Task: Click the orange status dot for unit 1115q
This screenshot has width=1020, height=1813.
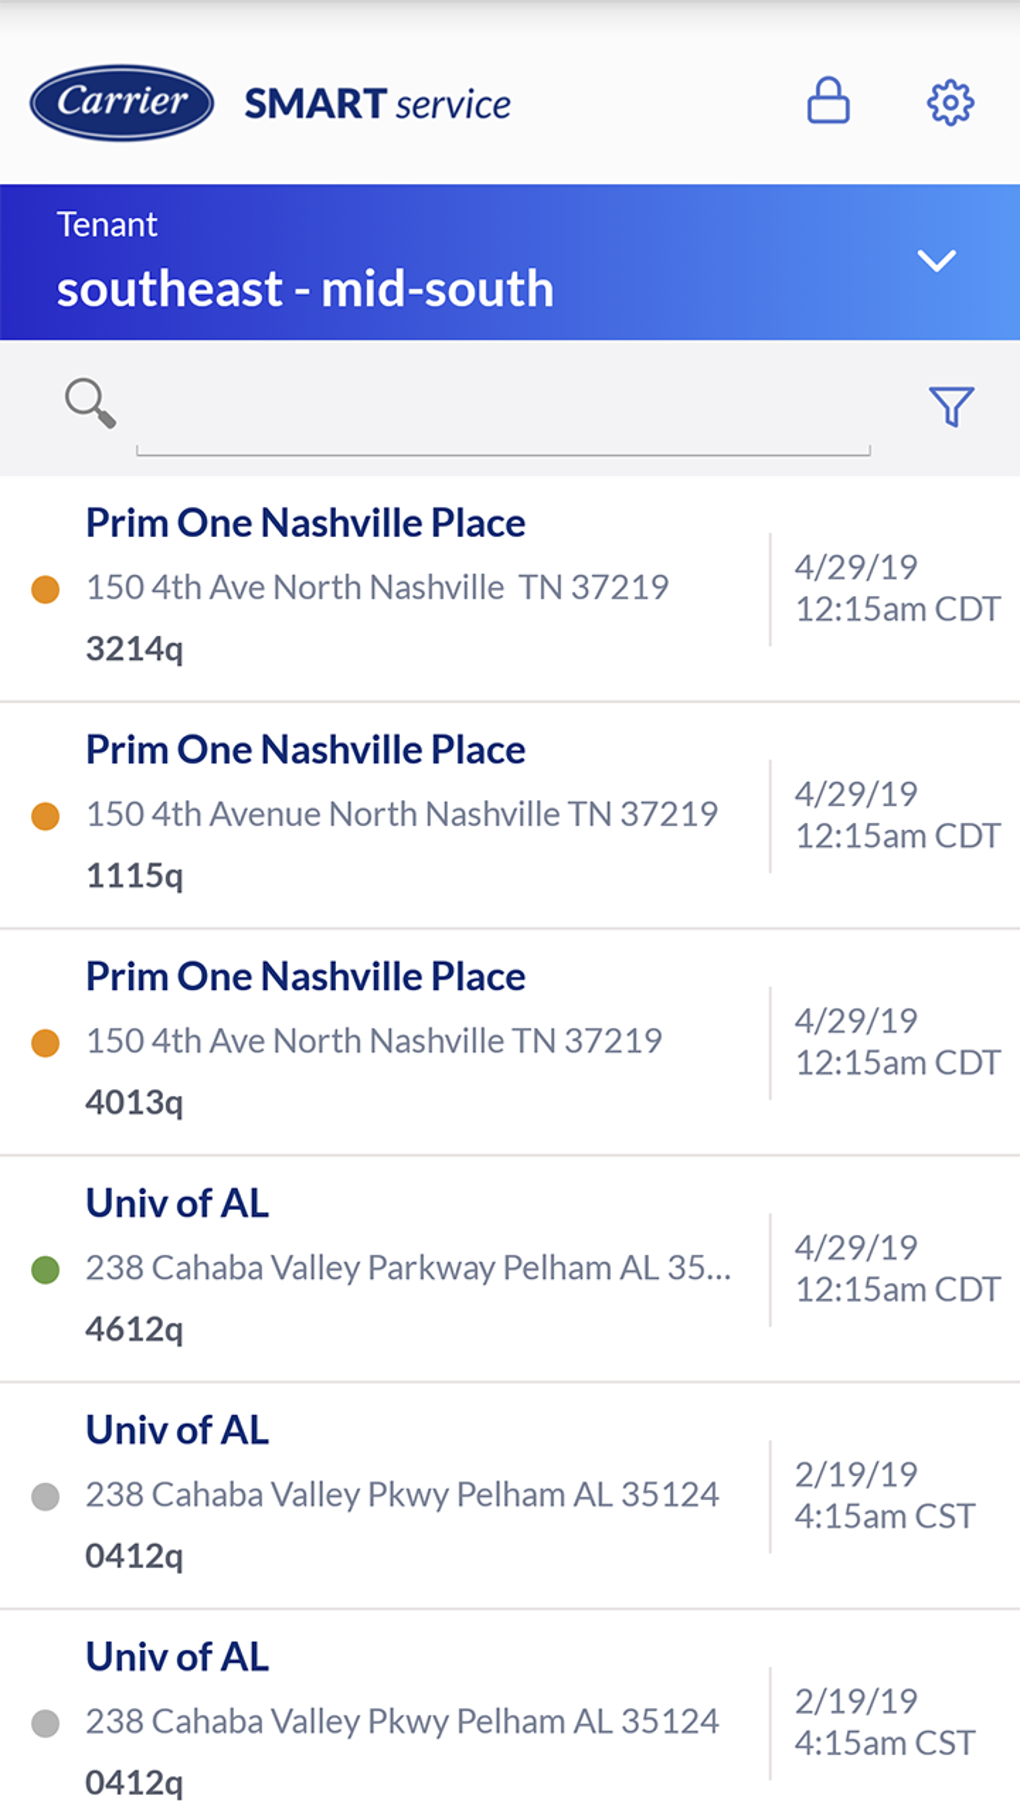Action: (45, 816)
